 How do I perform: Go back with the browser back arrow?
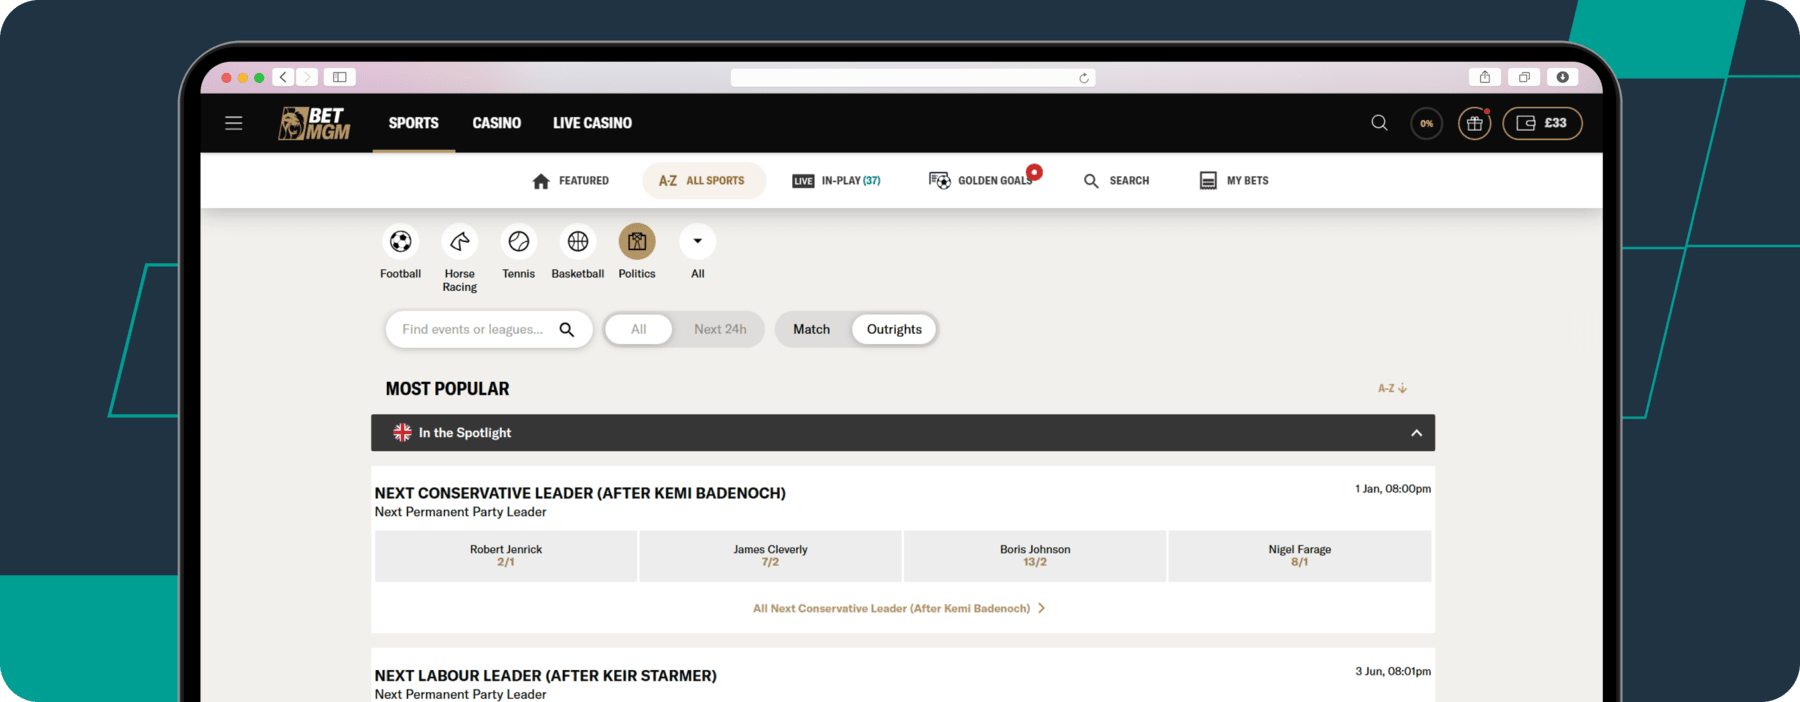click(x=284, y=77)
